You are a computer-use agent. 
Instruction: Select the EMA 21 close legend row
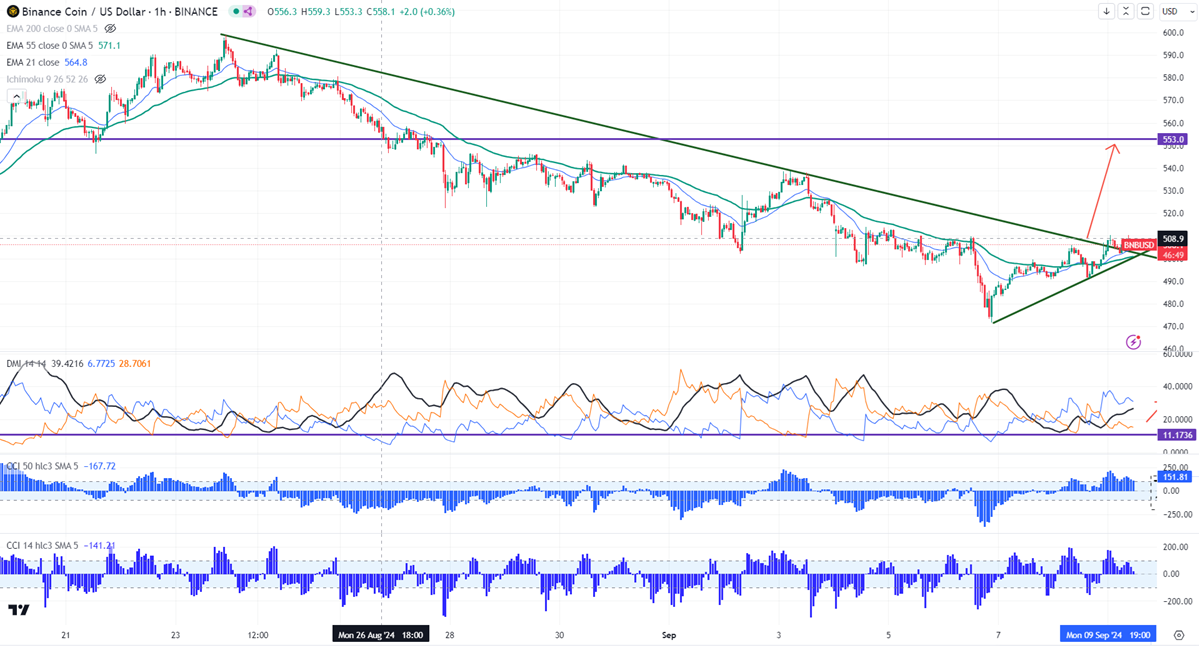pyautogui.click(x=47, y=62)
